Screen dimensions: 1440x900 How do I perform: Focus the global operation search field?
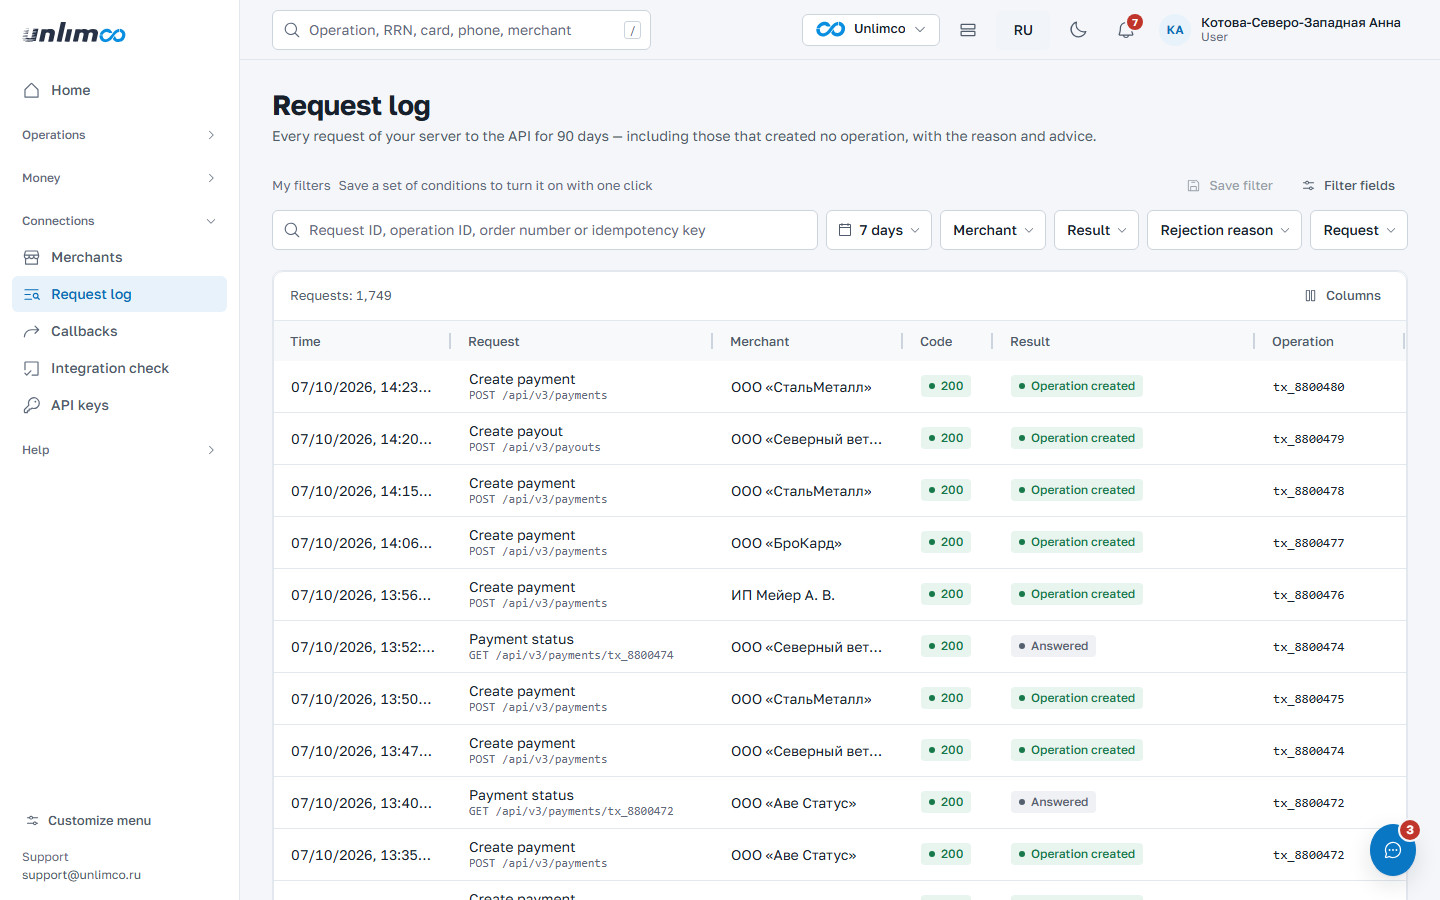click(461, 30)
